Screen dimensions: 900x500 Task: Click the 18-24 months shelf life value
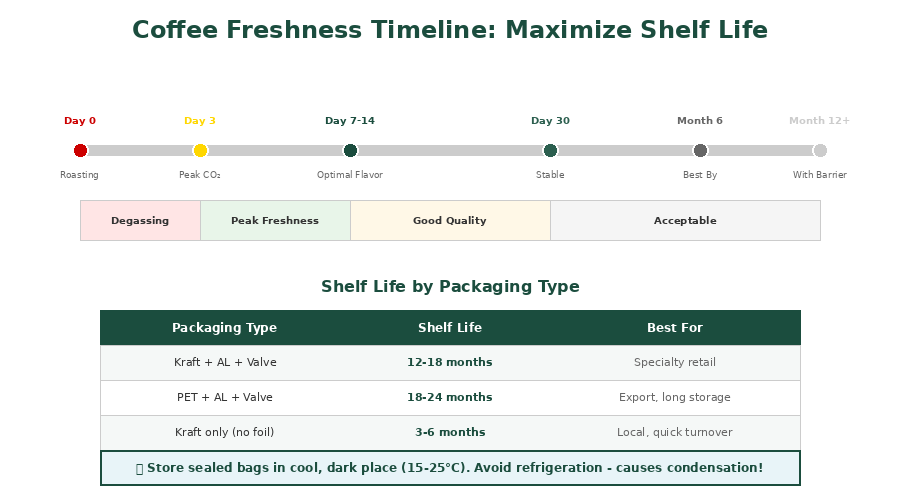(x=450, y=398)
